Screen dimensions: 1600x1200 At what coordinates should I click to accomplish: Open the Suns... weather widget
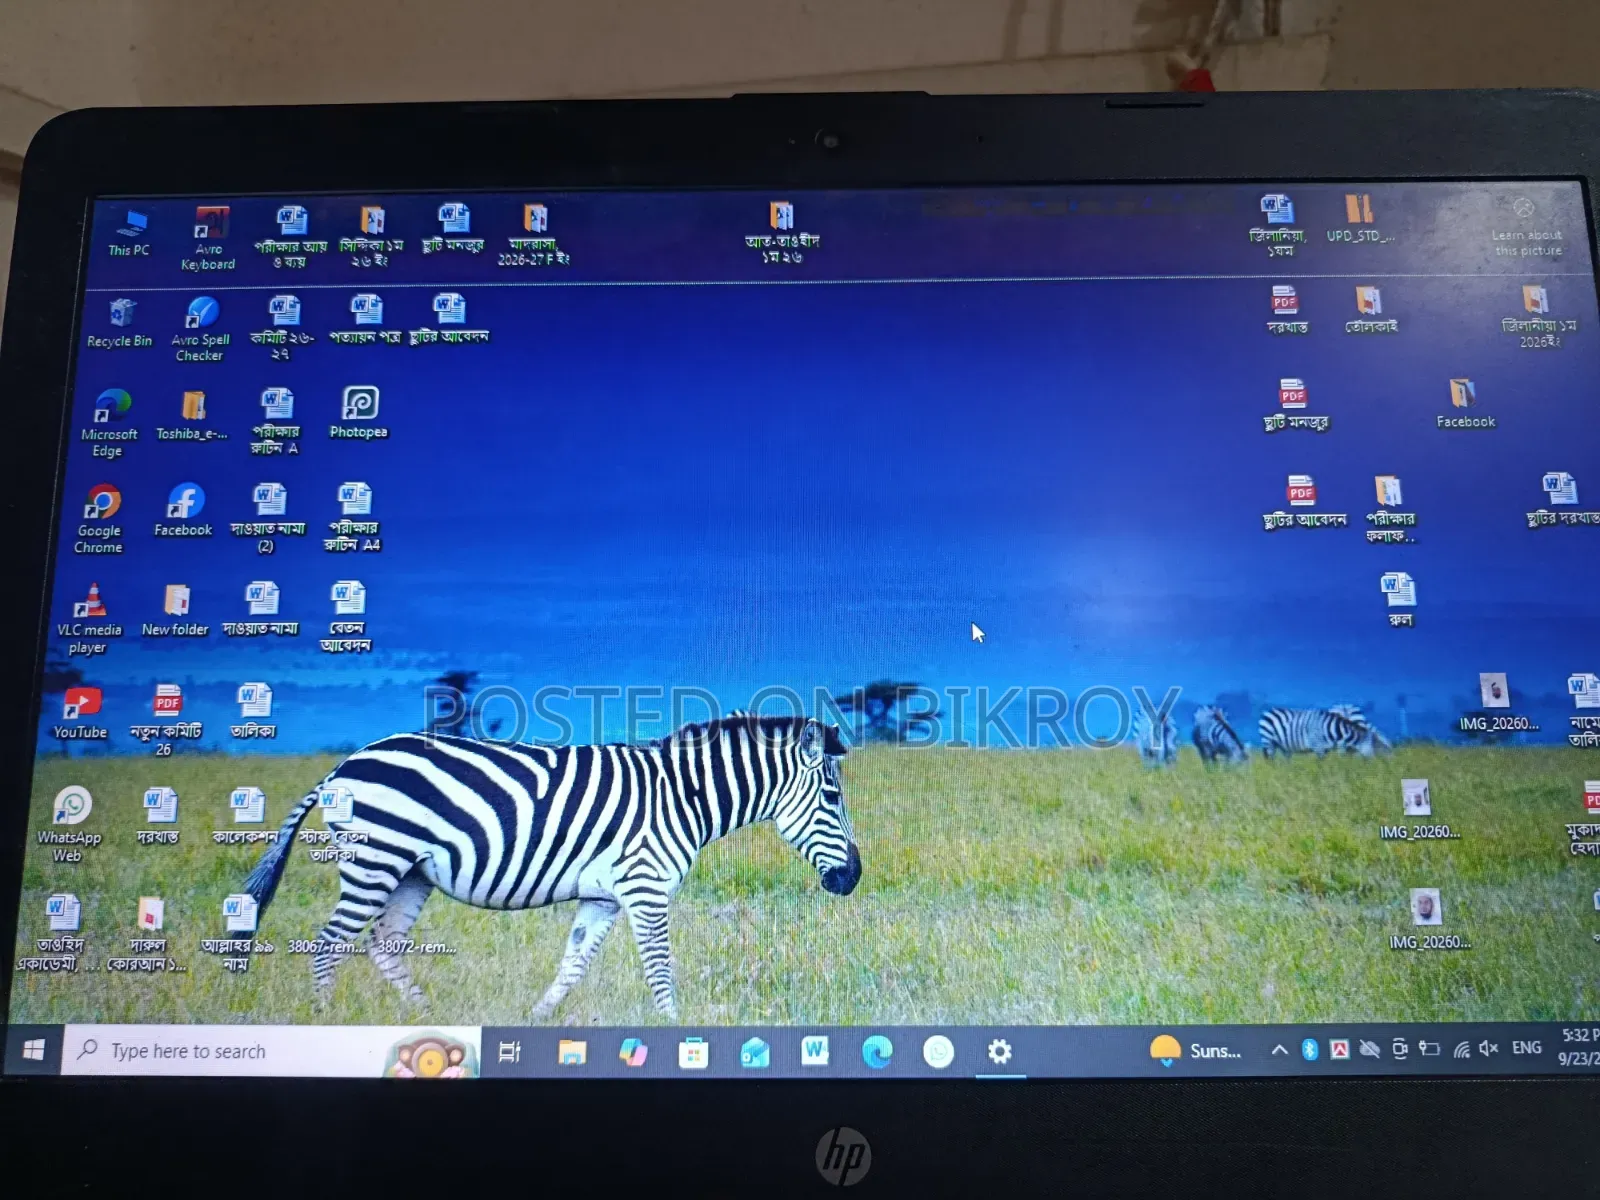1195,1050
